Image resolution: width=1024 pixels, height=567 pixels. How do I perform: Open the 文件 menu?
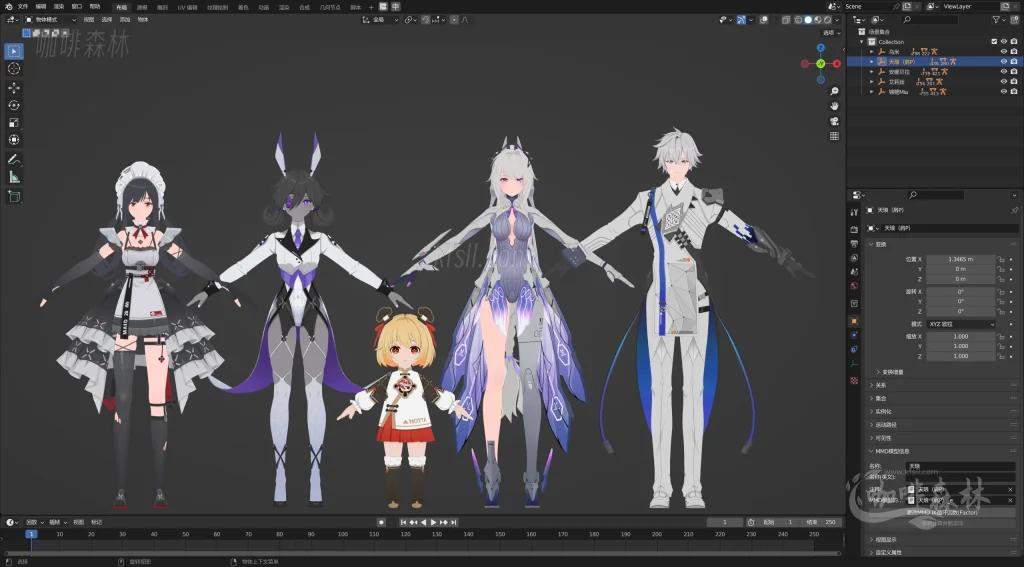point(23,7)
